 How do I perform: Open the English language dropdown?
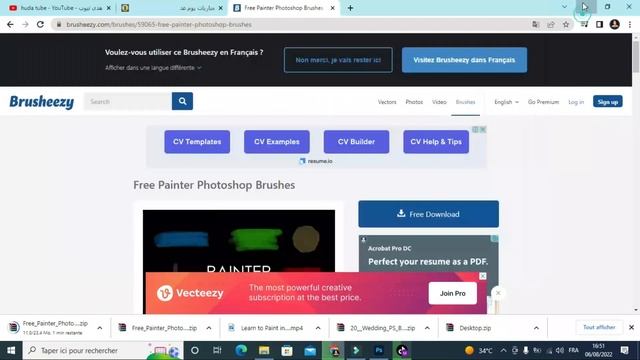click(506, 102)
